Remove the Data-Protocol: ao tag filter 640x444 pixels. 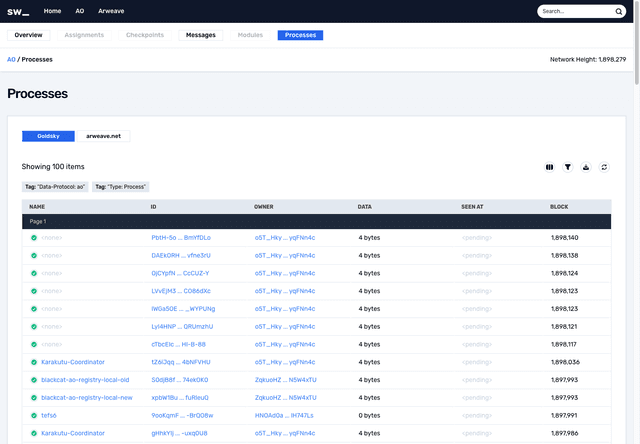point(55,187)
